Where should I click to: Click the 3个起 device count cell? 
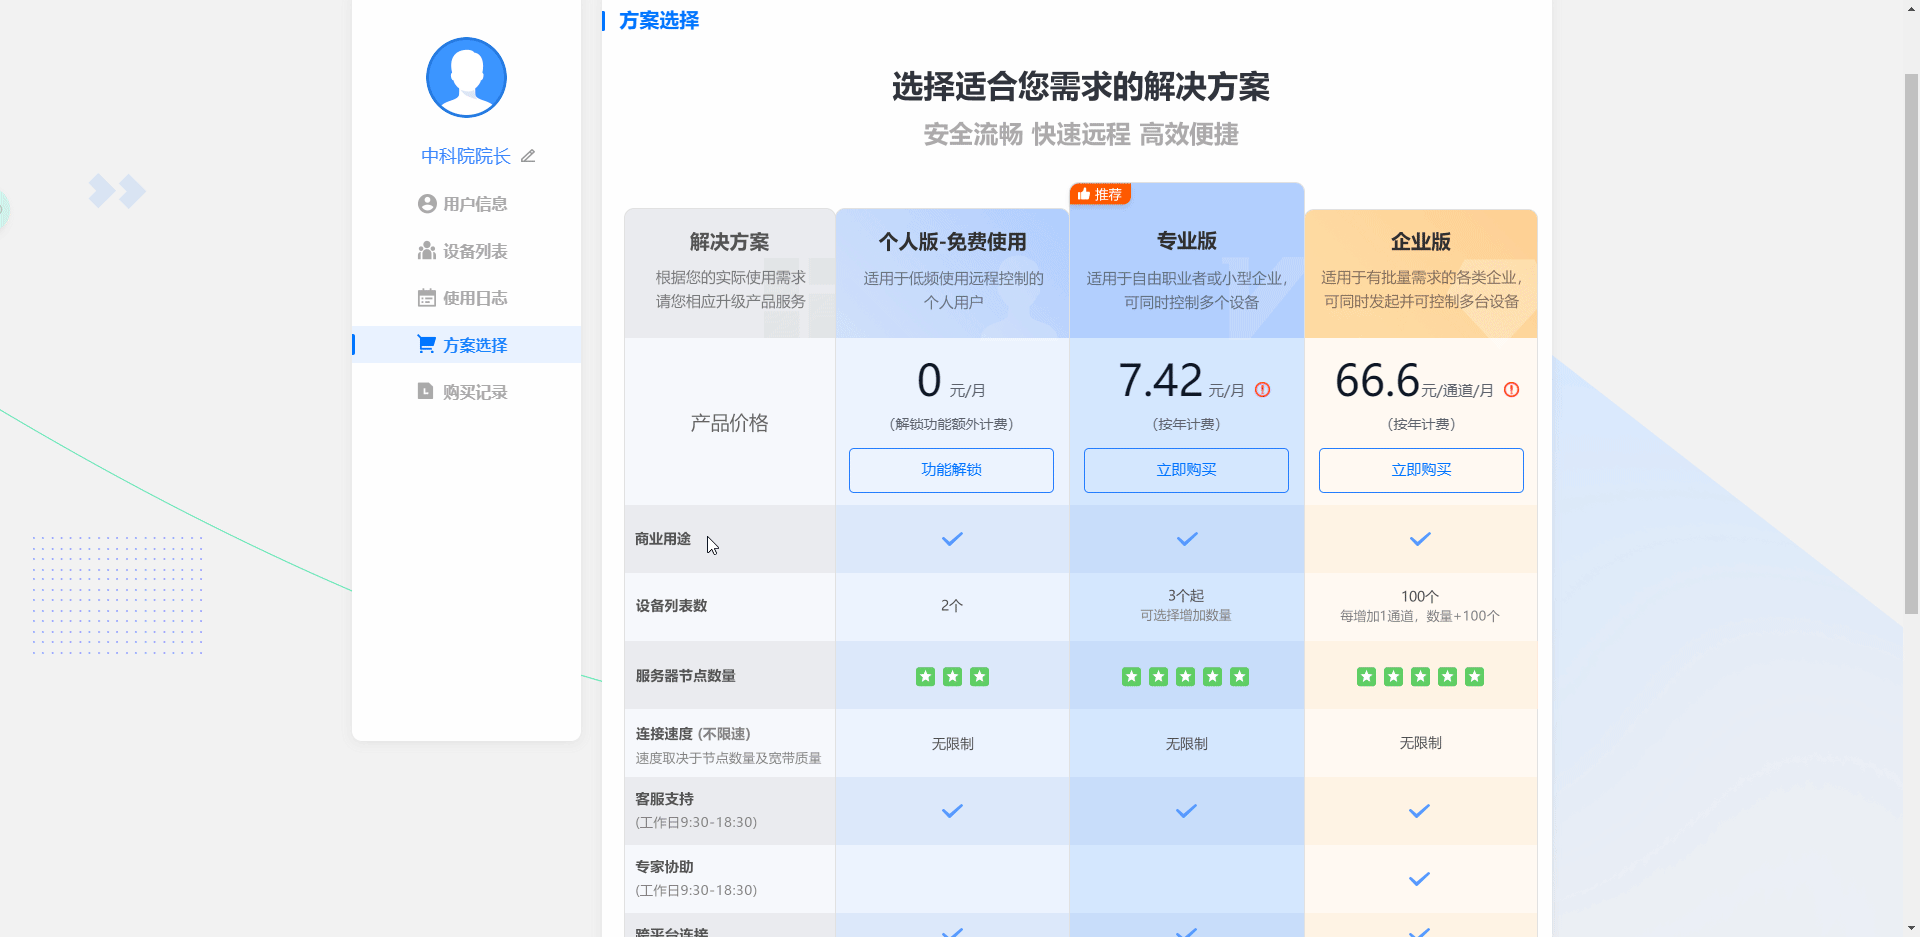click(x=1186, y=595)
